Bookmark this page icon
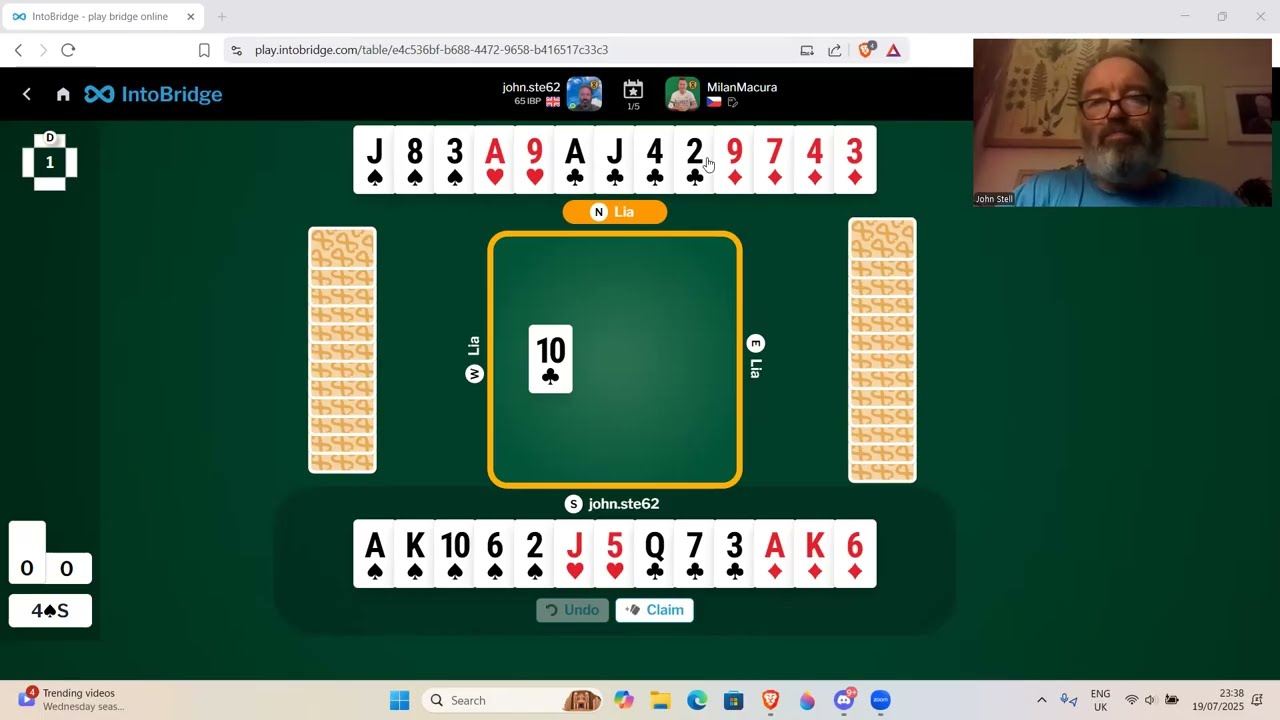The width and height of the screenshot is (1280, 720). [x=204, y=50]
